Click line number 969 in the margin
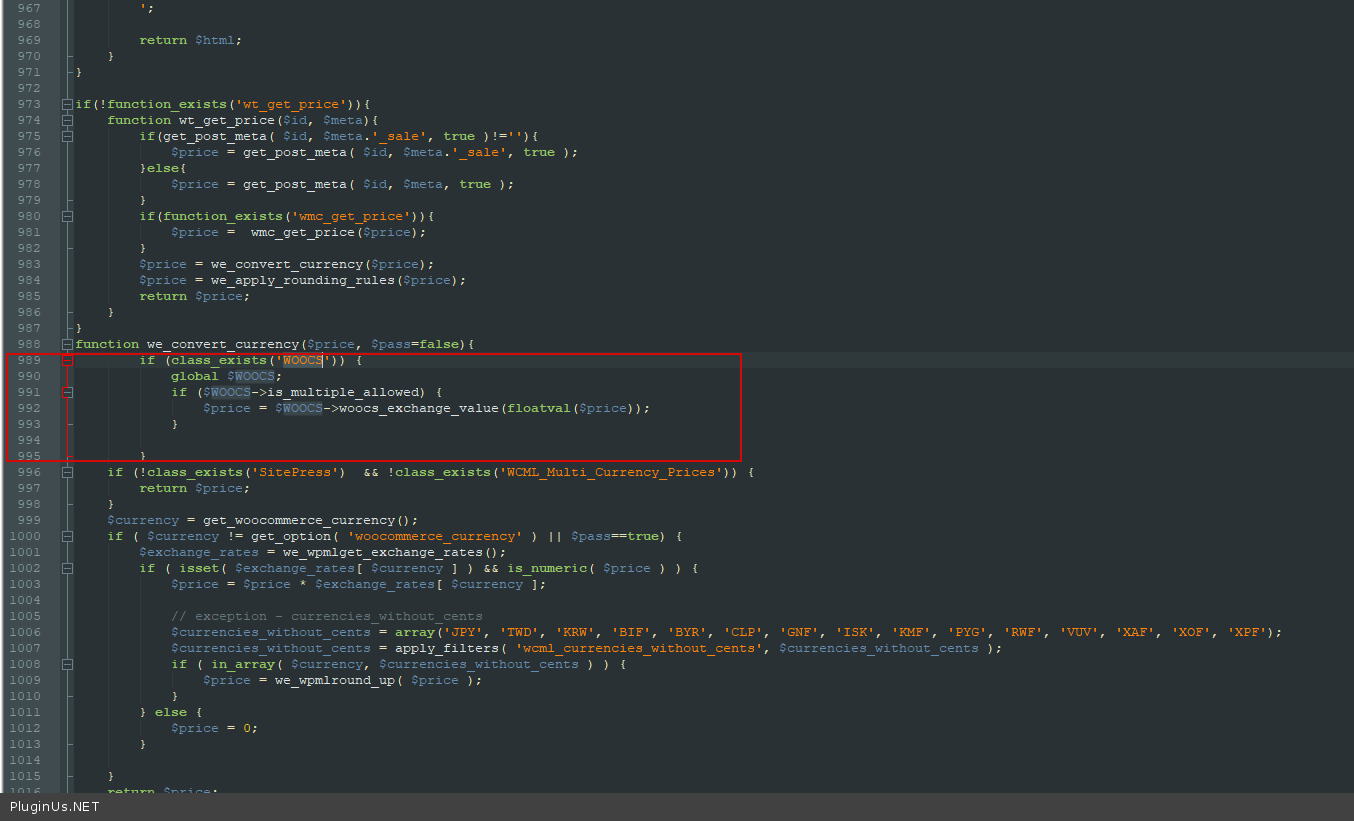 point(29,40)
